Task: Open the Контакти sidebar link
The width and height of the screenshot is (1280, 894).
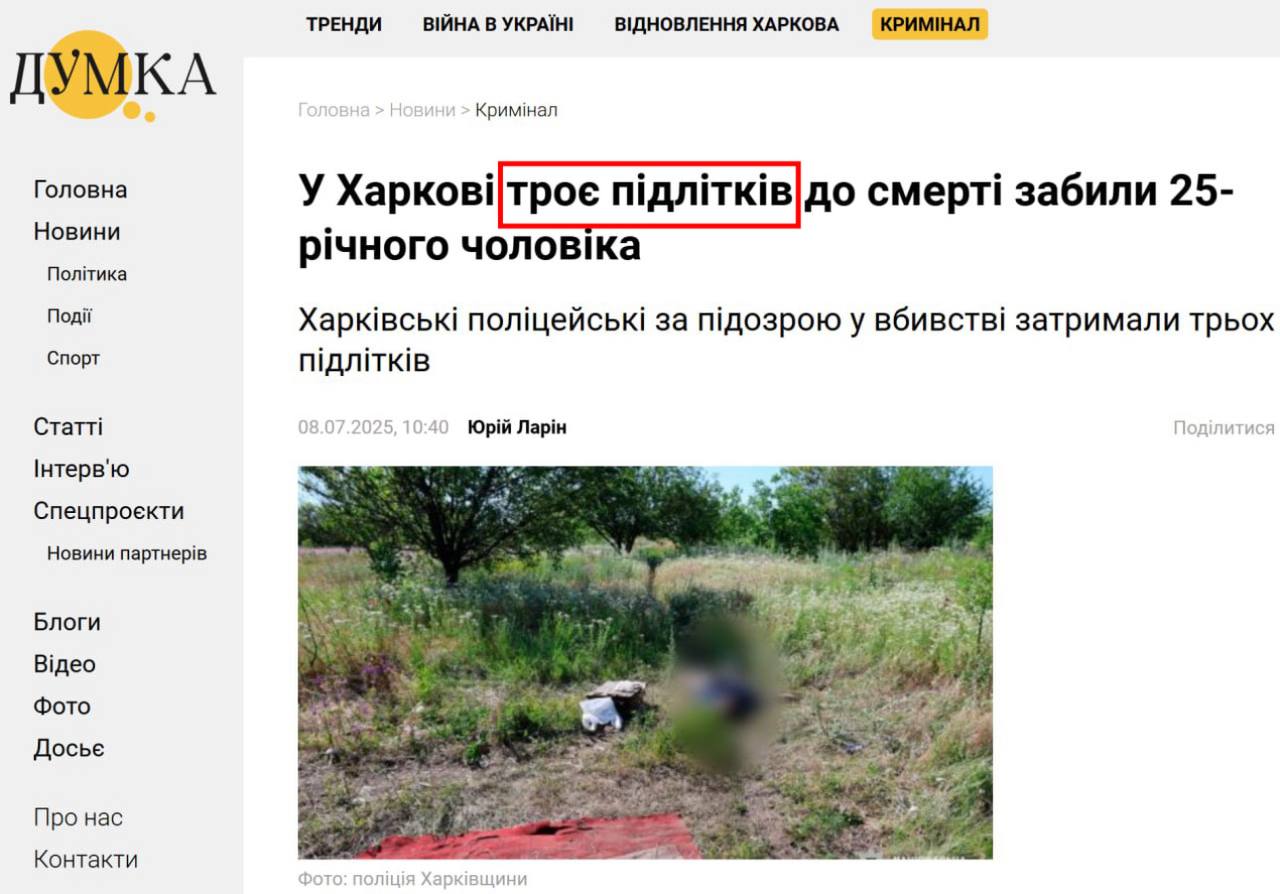Action: pos(86,860)
